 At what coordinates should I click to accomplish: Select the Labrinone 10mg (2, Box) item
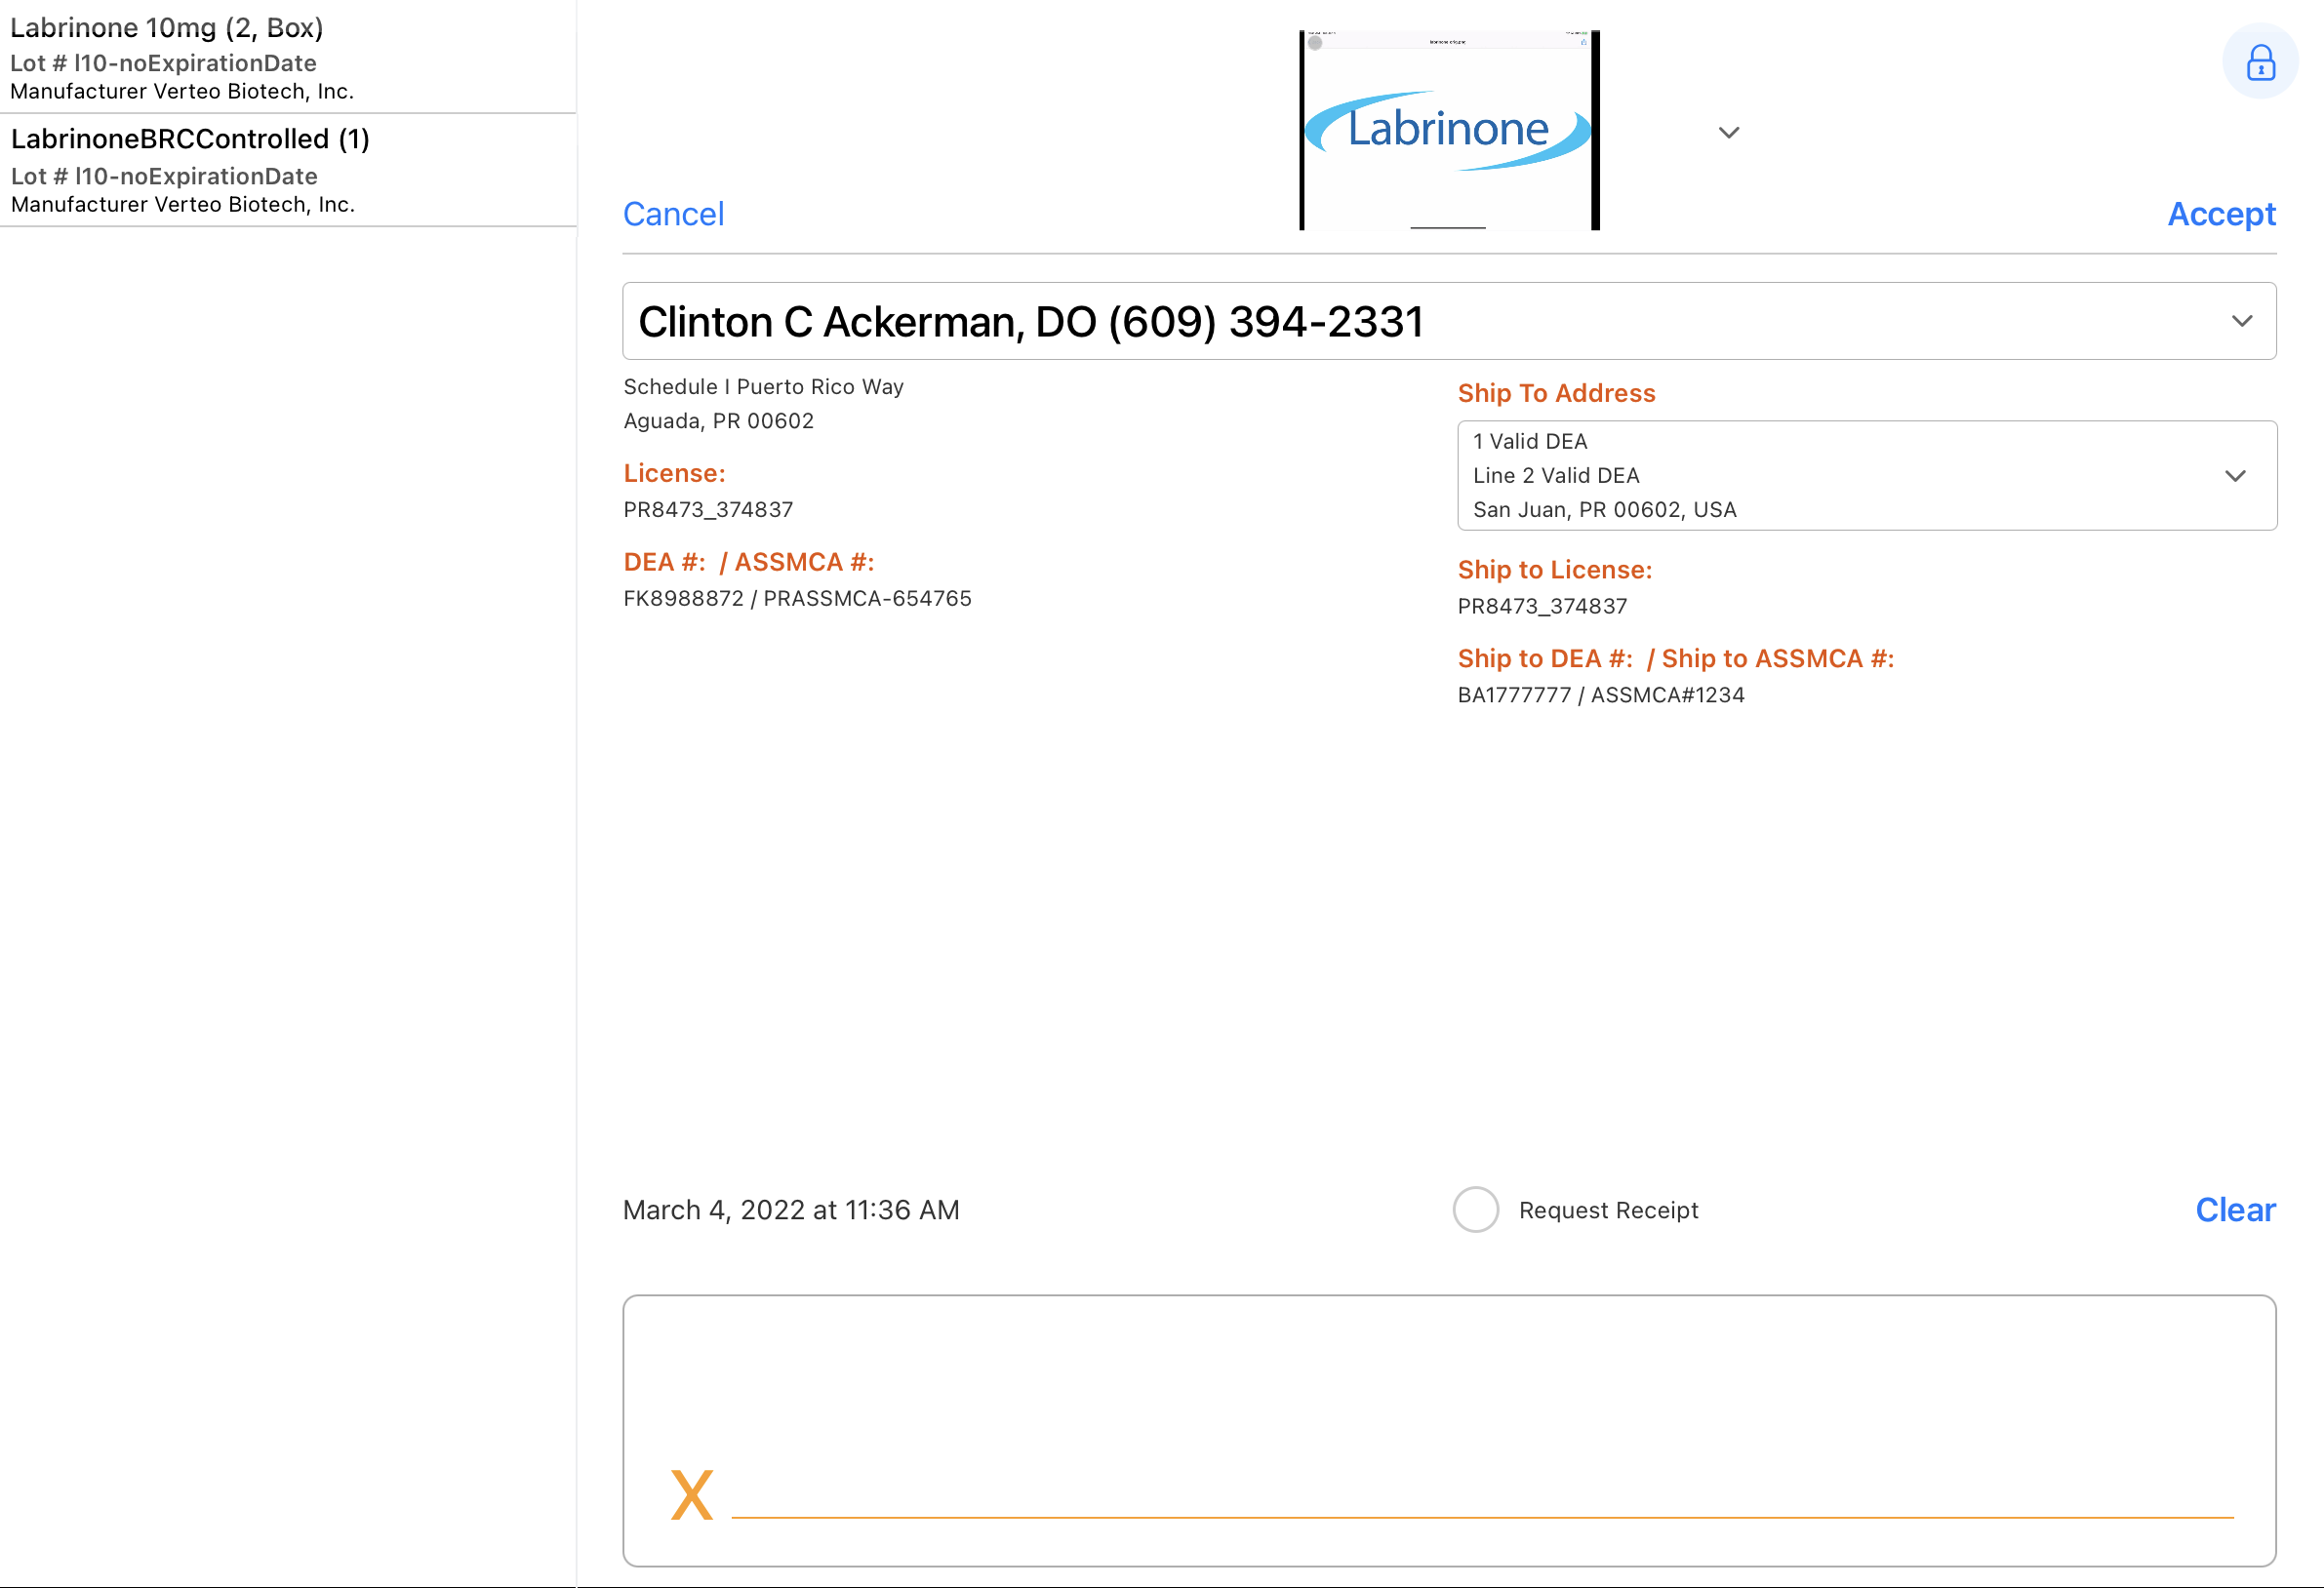pyautogui.click(x=167, y=28)
